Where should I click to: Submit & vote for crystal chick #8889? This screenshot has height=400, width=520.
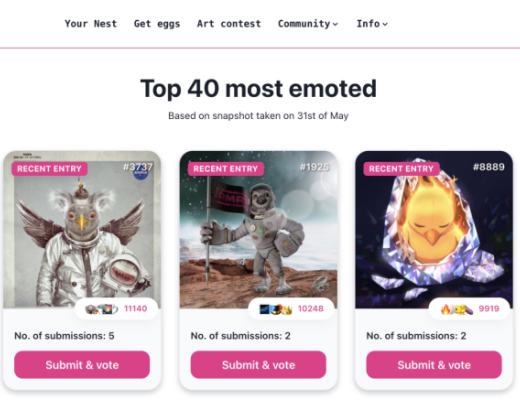(x=434, y=365)
